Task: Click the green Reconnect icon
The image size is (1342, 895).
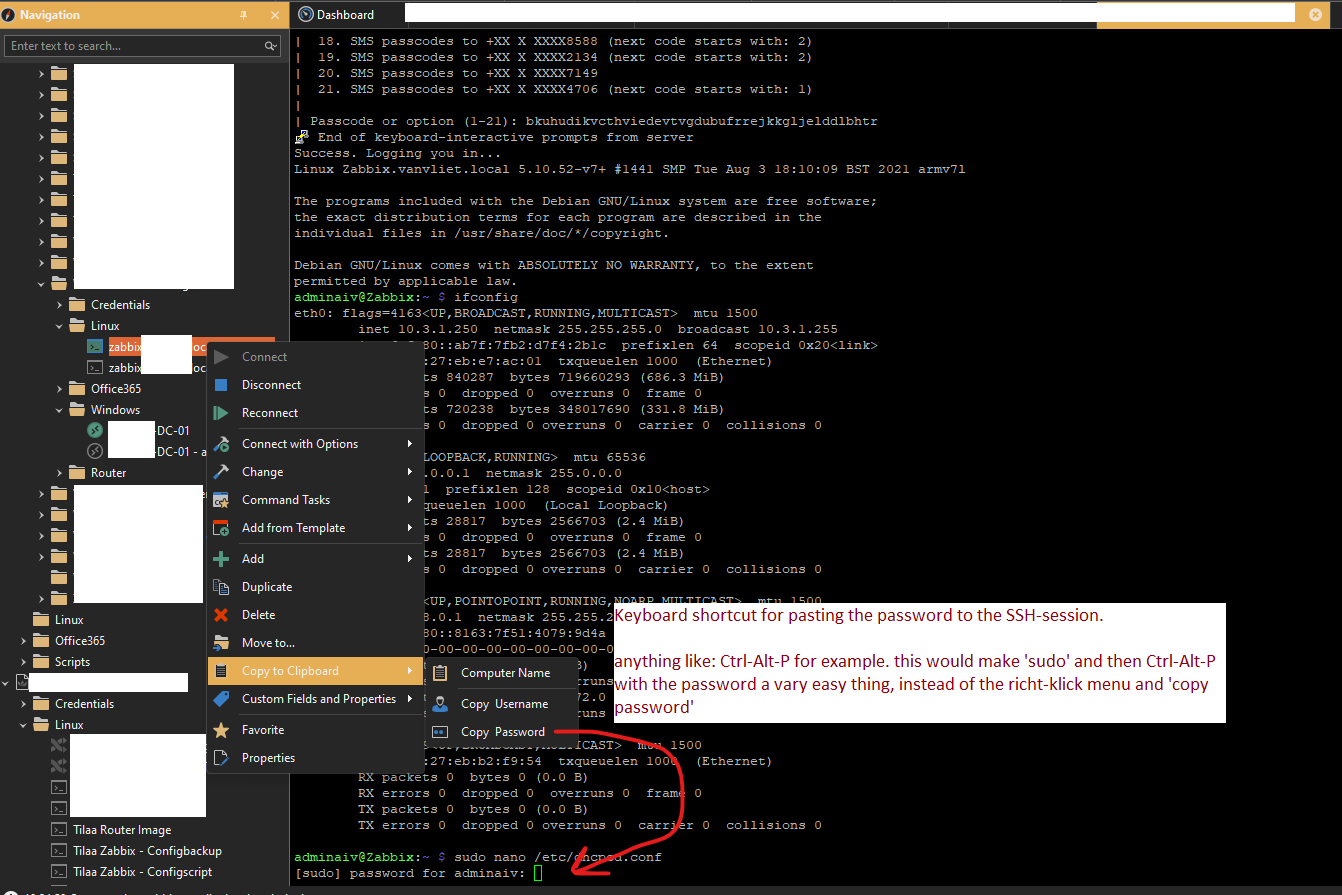Action: pyautogui.click(x=222, y=413)
